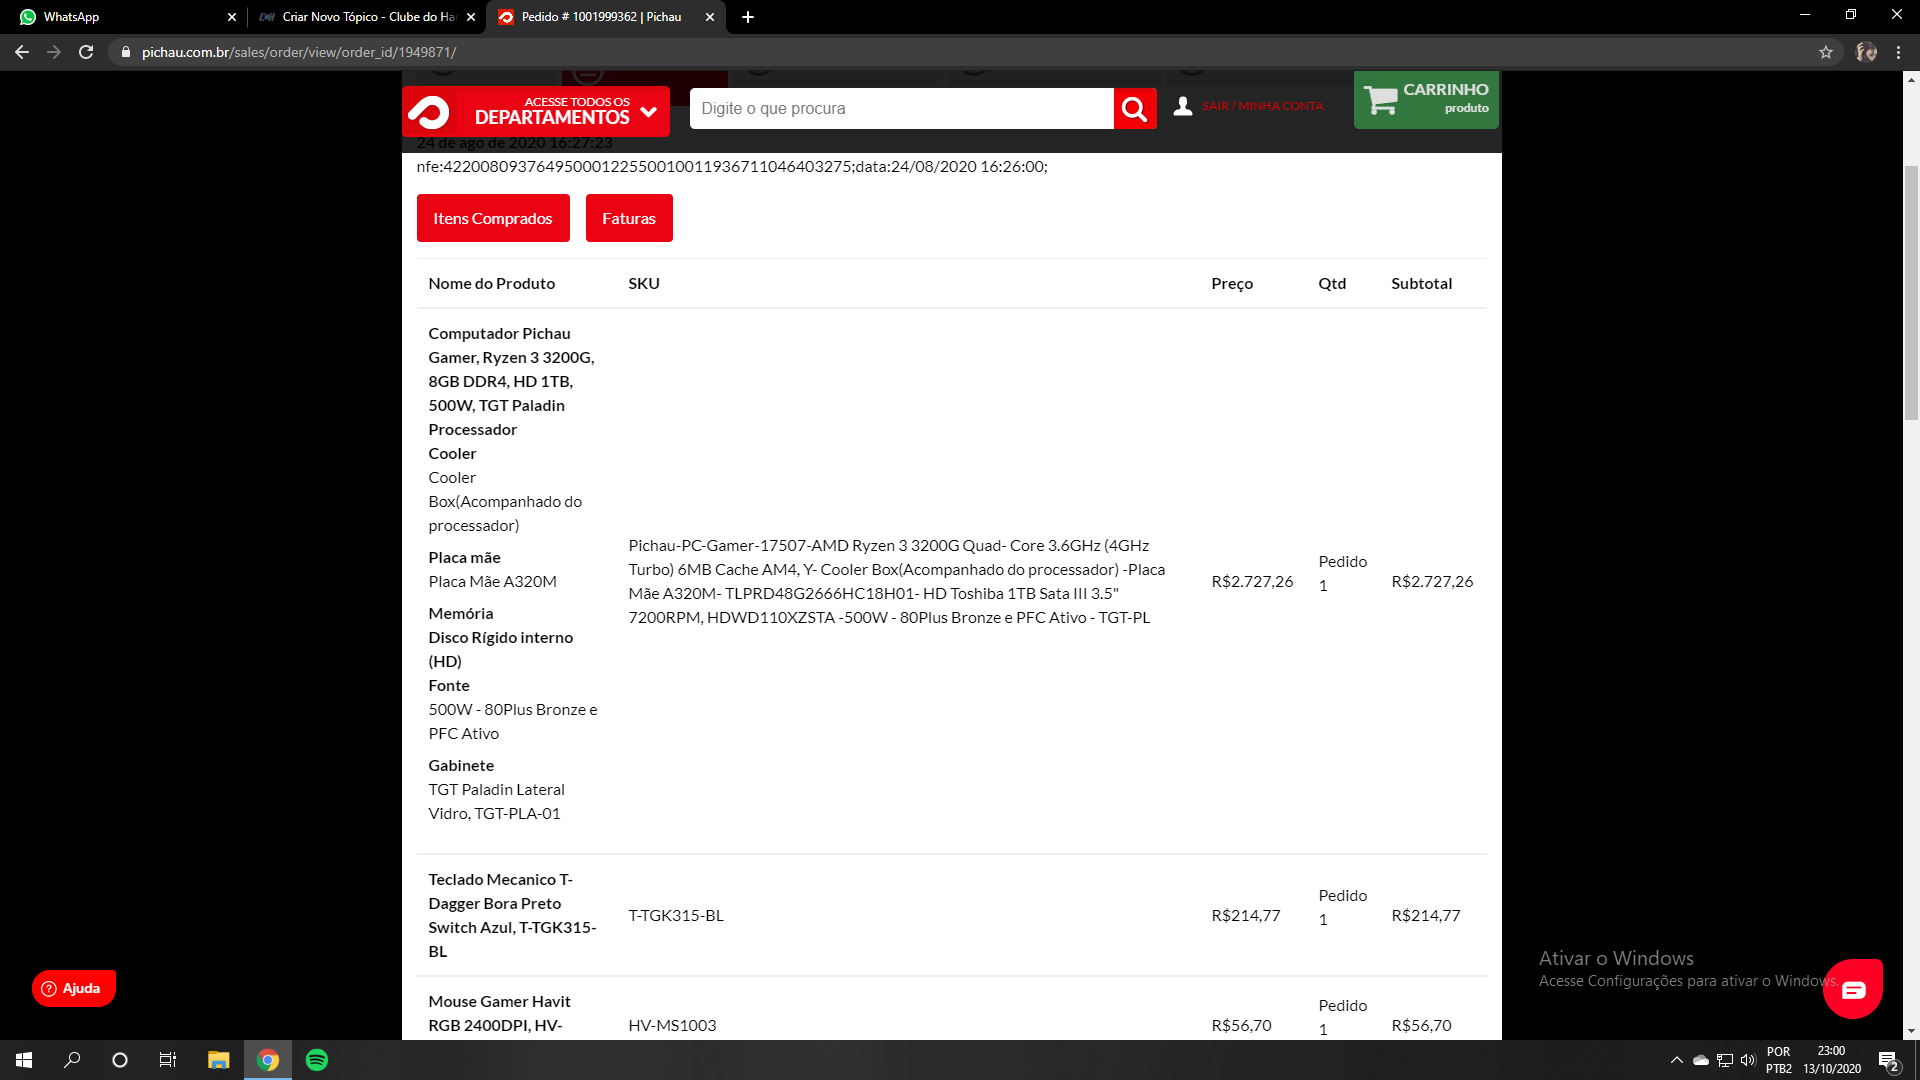The image size is (1920, 1080).
Task: Click the Preço column header
Action: (x=1232, y=283)
